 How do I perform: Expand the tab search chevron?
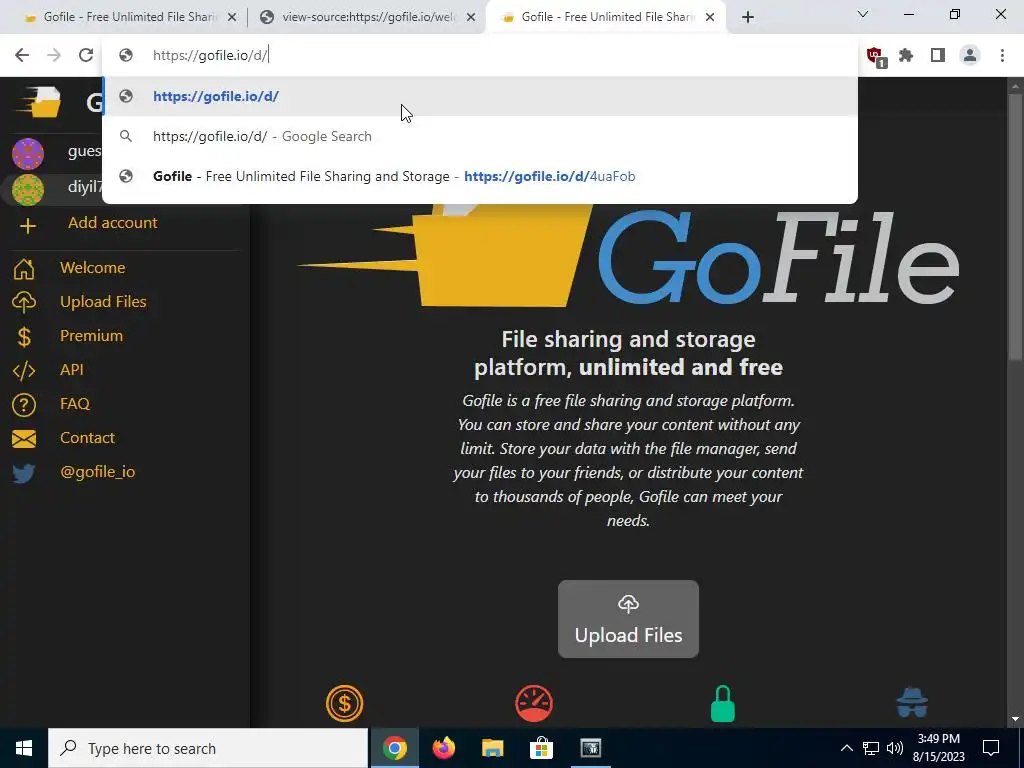tap(863, 14)
